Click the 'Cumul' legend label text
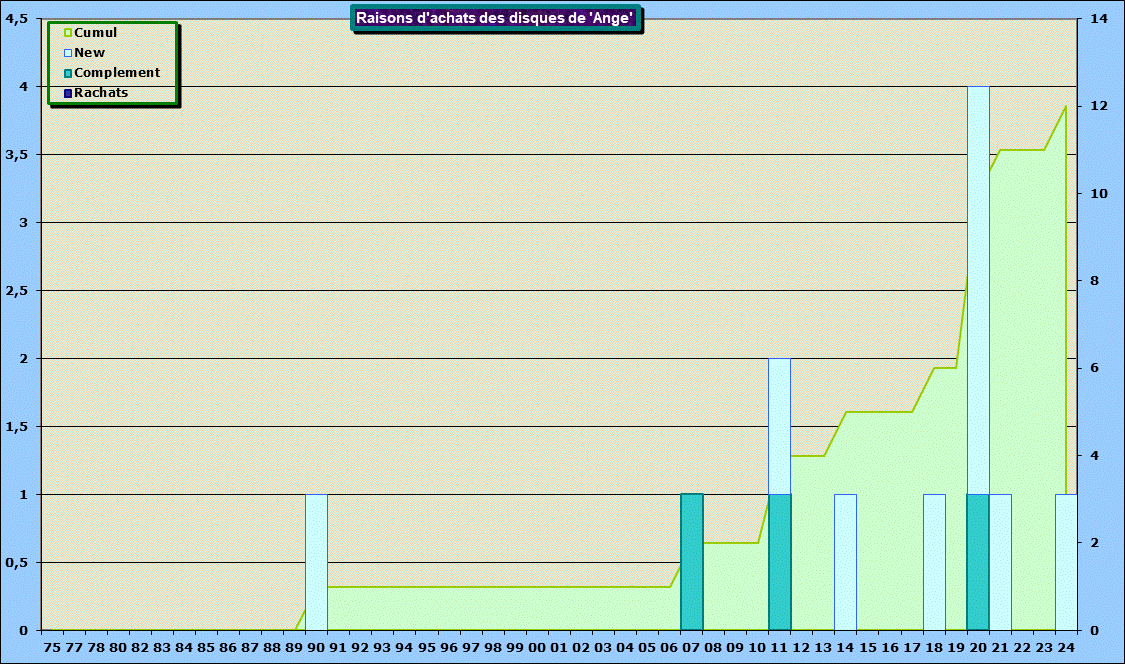Viewport: 1125px width, 664px height. pyautogui.click(x=96, y=33)
